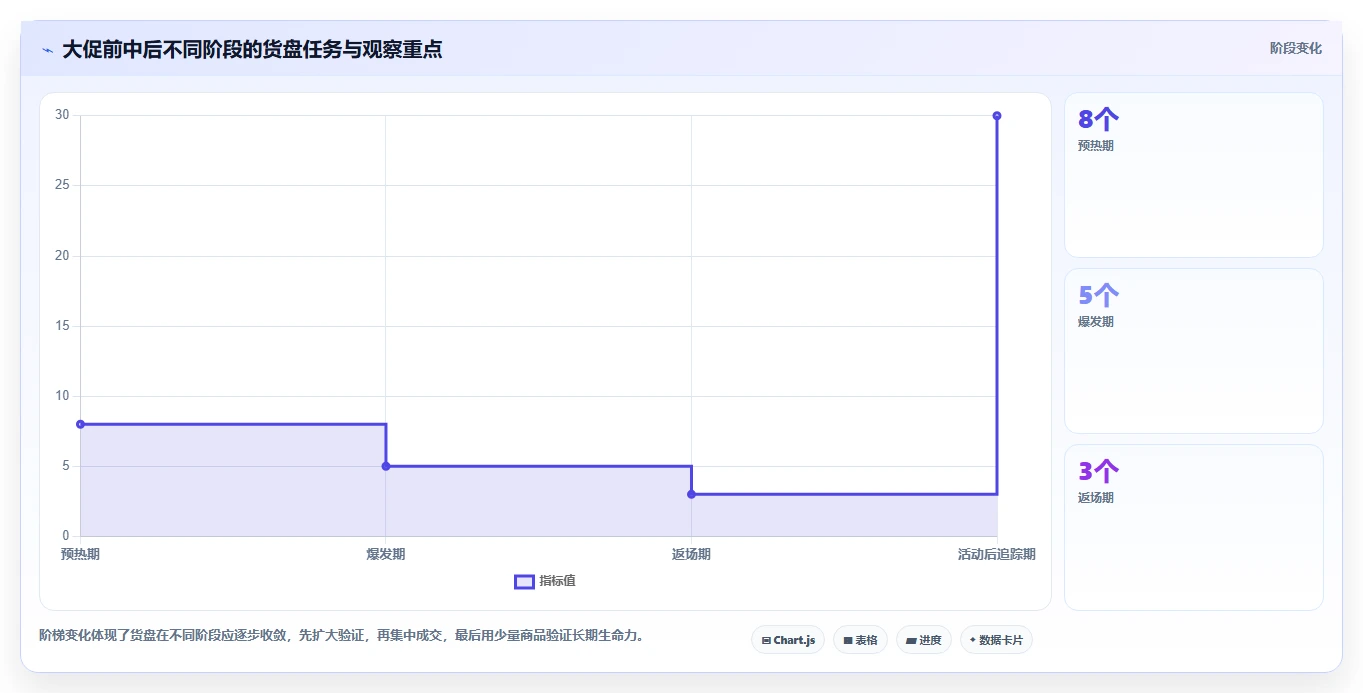This screenshot has height=693, width=1363.
Task: Click the y-axis value 15
Action: click(62, 326)
